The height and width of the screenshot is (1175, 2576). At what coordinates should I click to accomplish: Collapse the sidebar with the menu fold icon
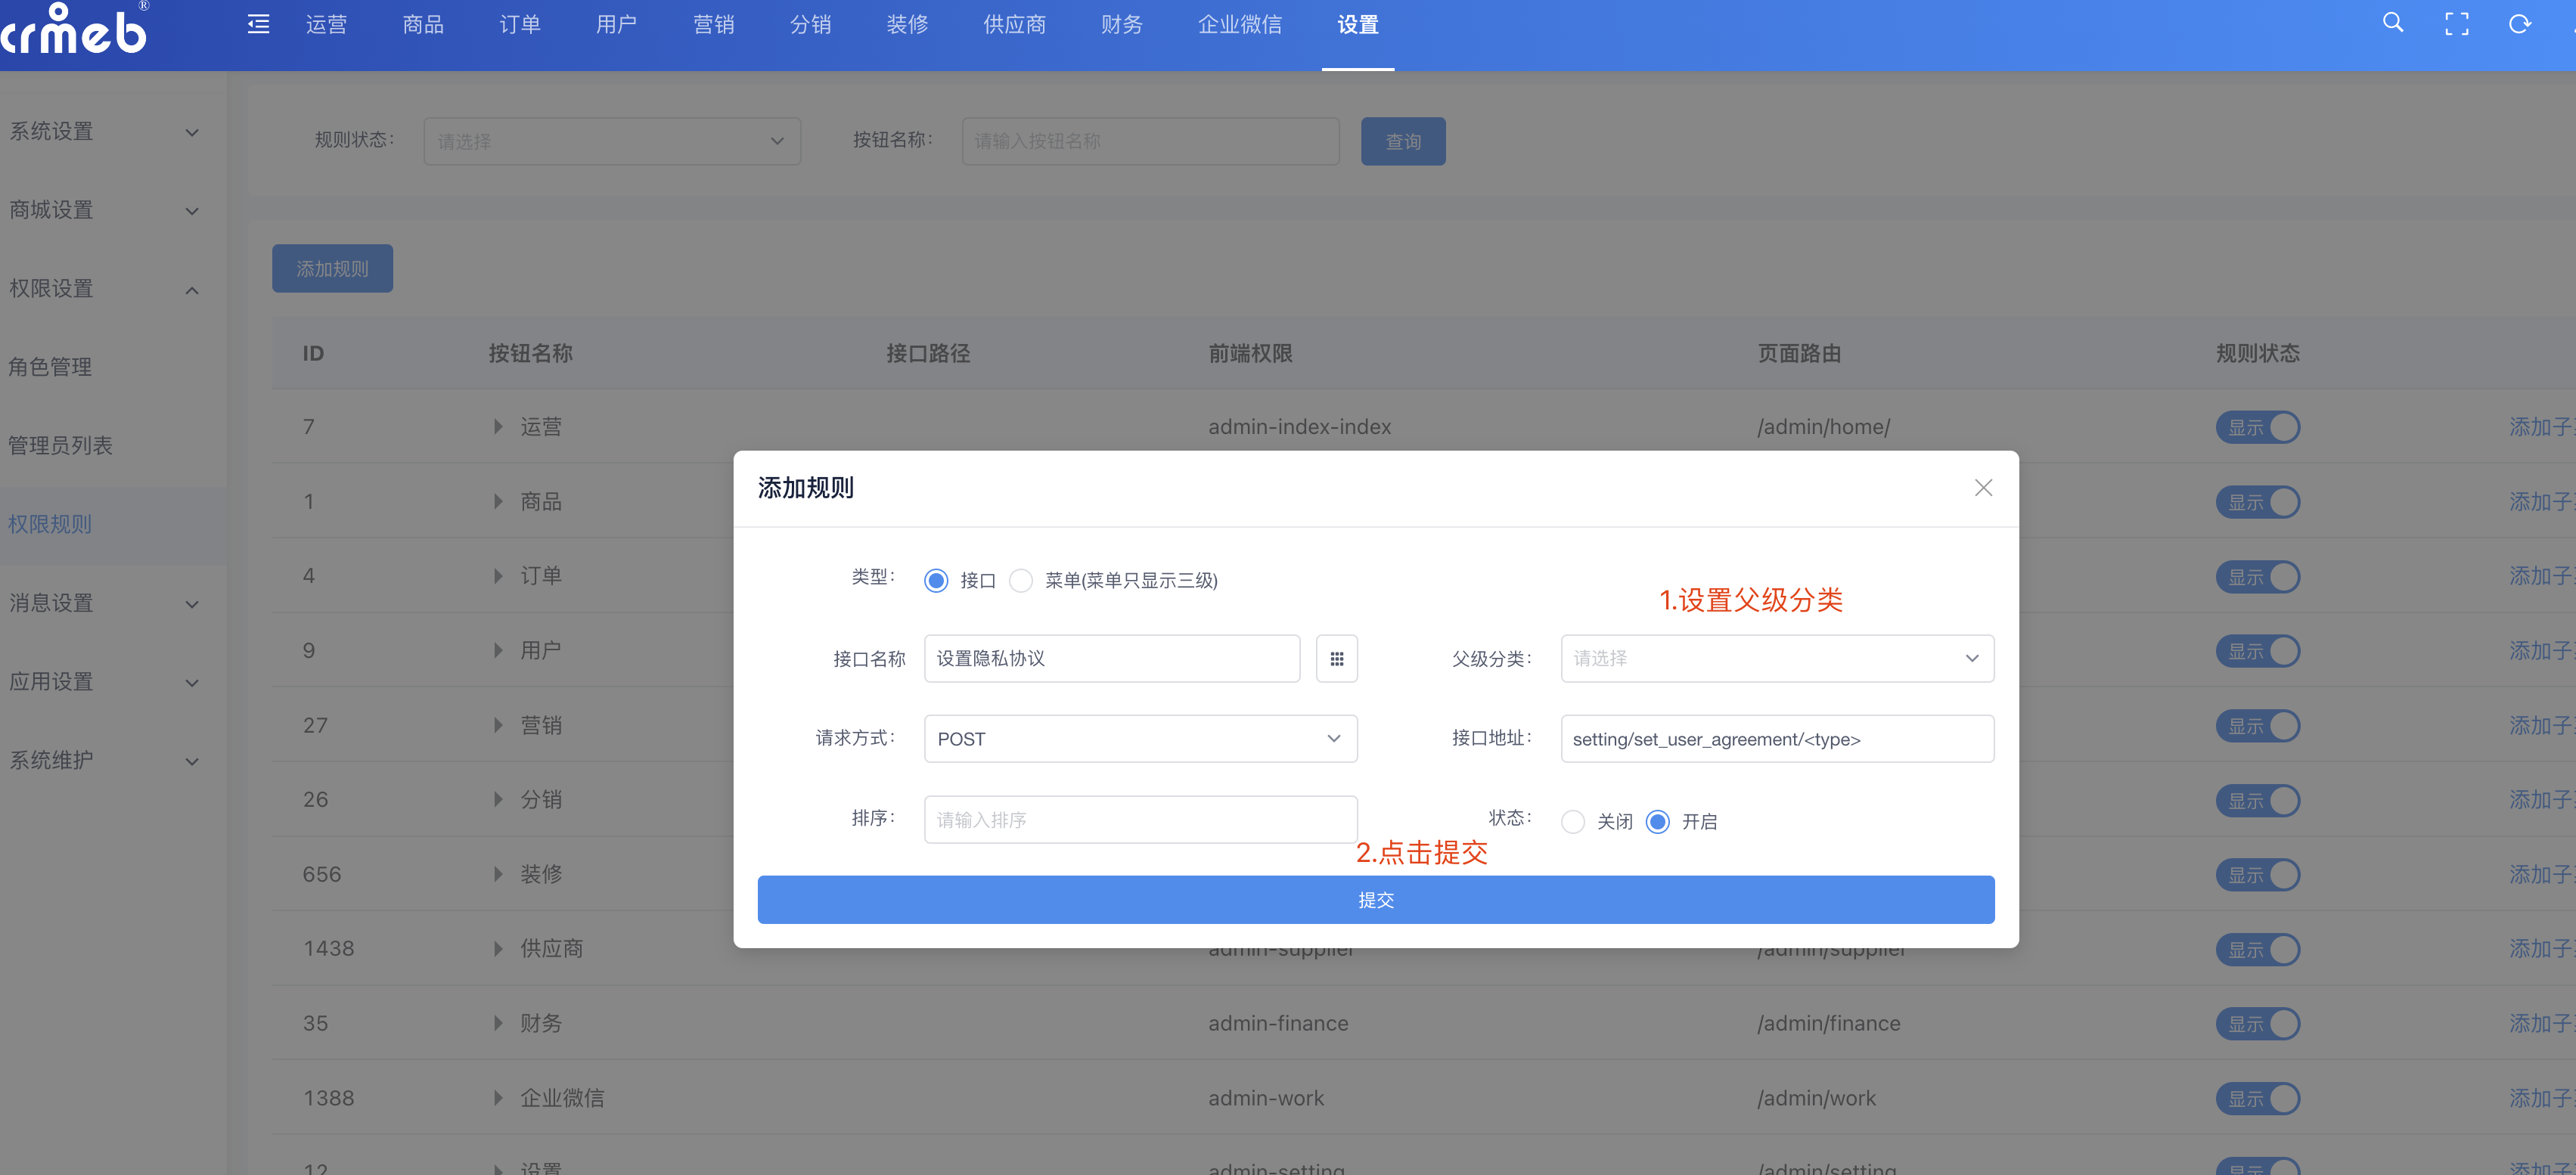(x=258, y=24)
